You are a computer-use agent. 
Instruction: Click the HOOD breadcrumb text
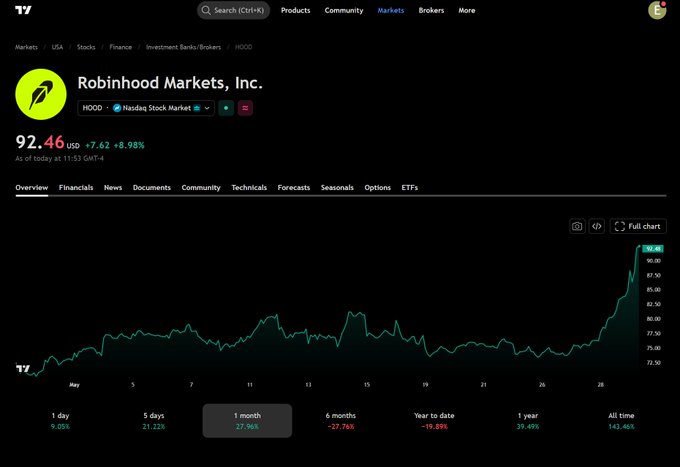[x=243, y=47]
